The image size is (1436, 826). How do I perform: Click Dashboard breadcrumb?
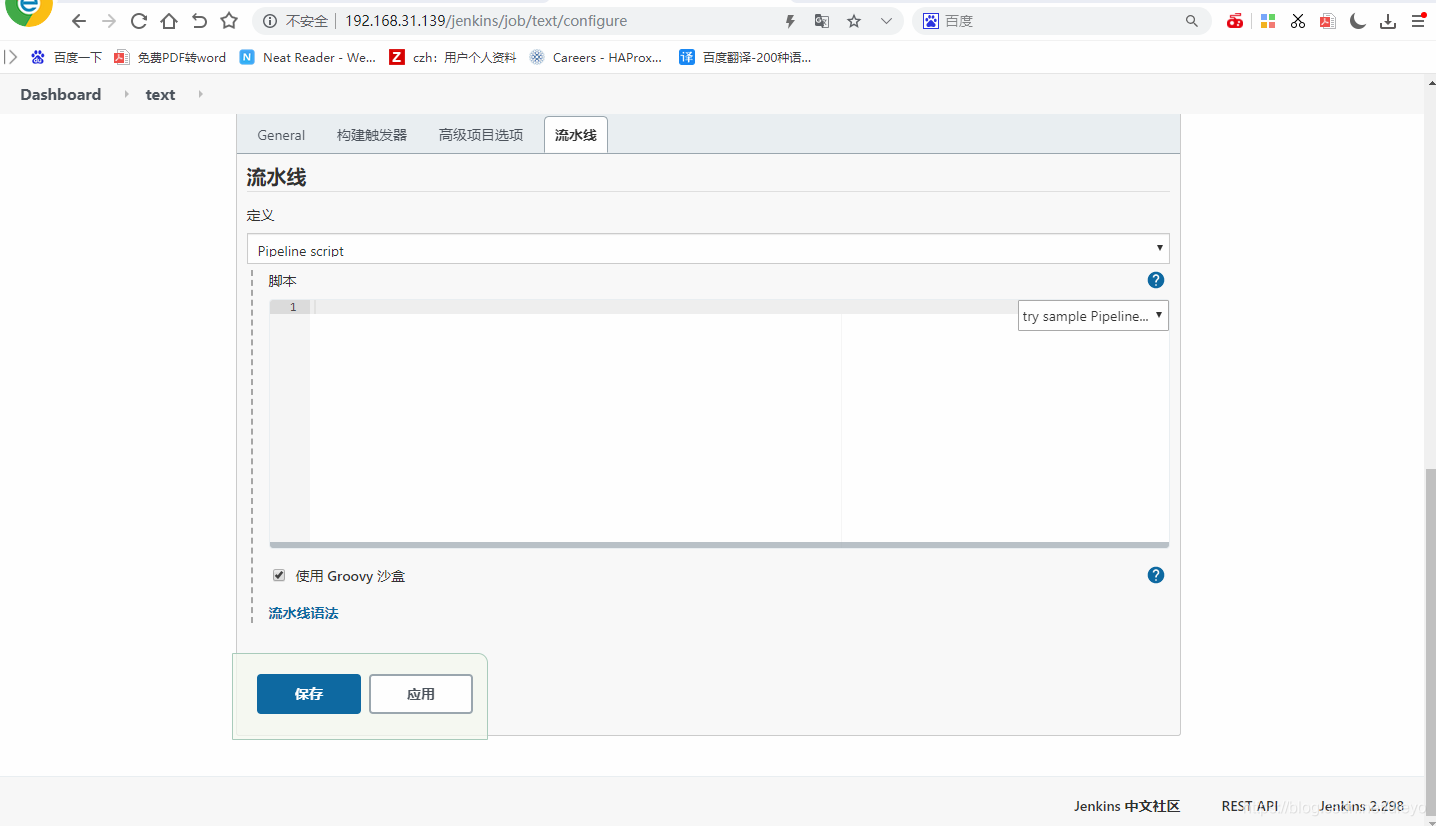pyautogui.click(x=60, y=94)
